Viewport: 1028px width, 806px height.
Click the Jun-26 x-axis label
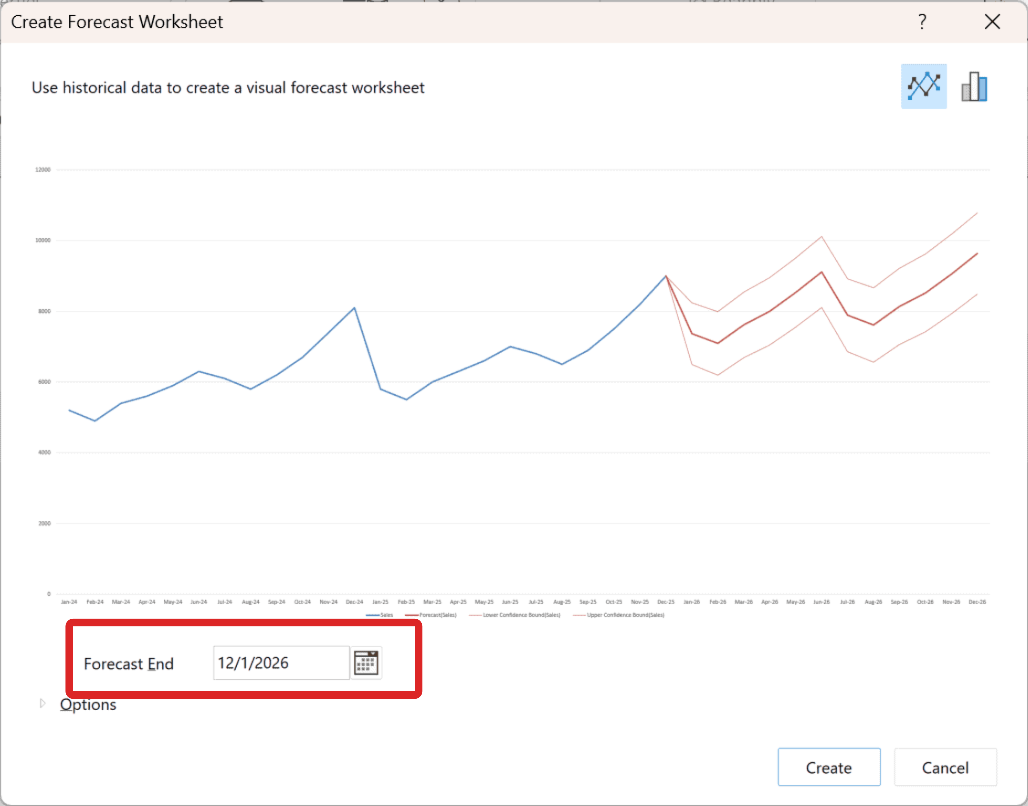(821, 602)
